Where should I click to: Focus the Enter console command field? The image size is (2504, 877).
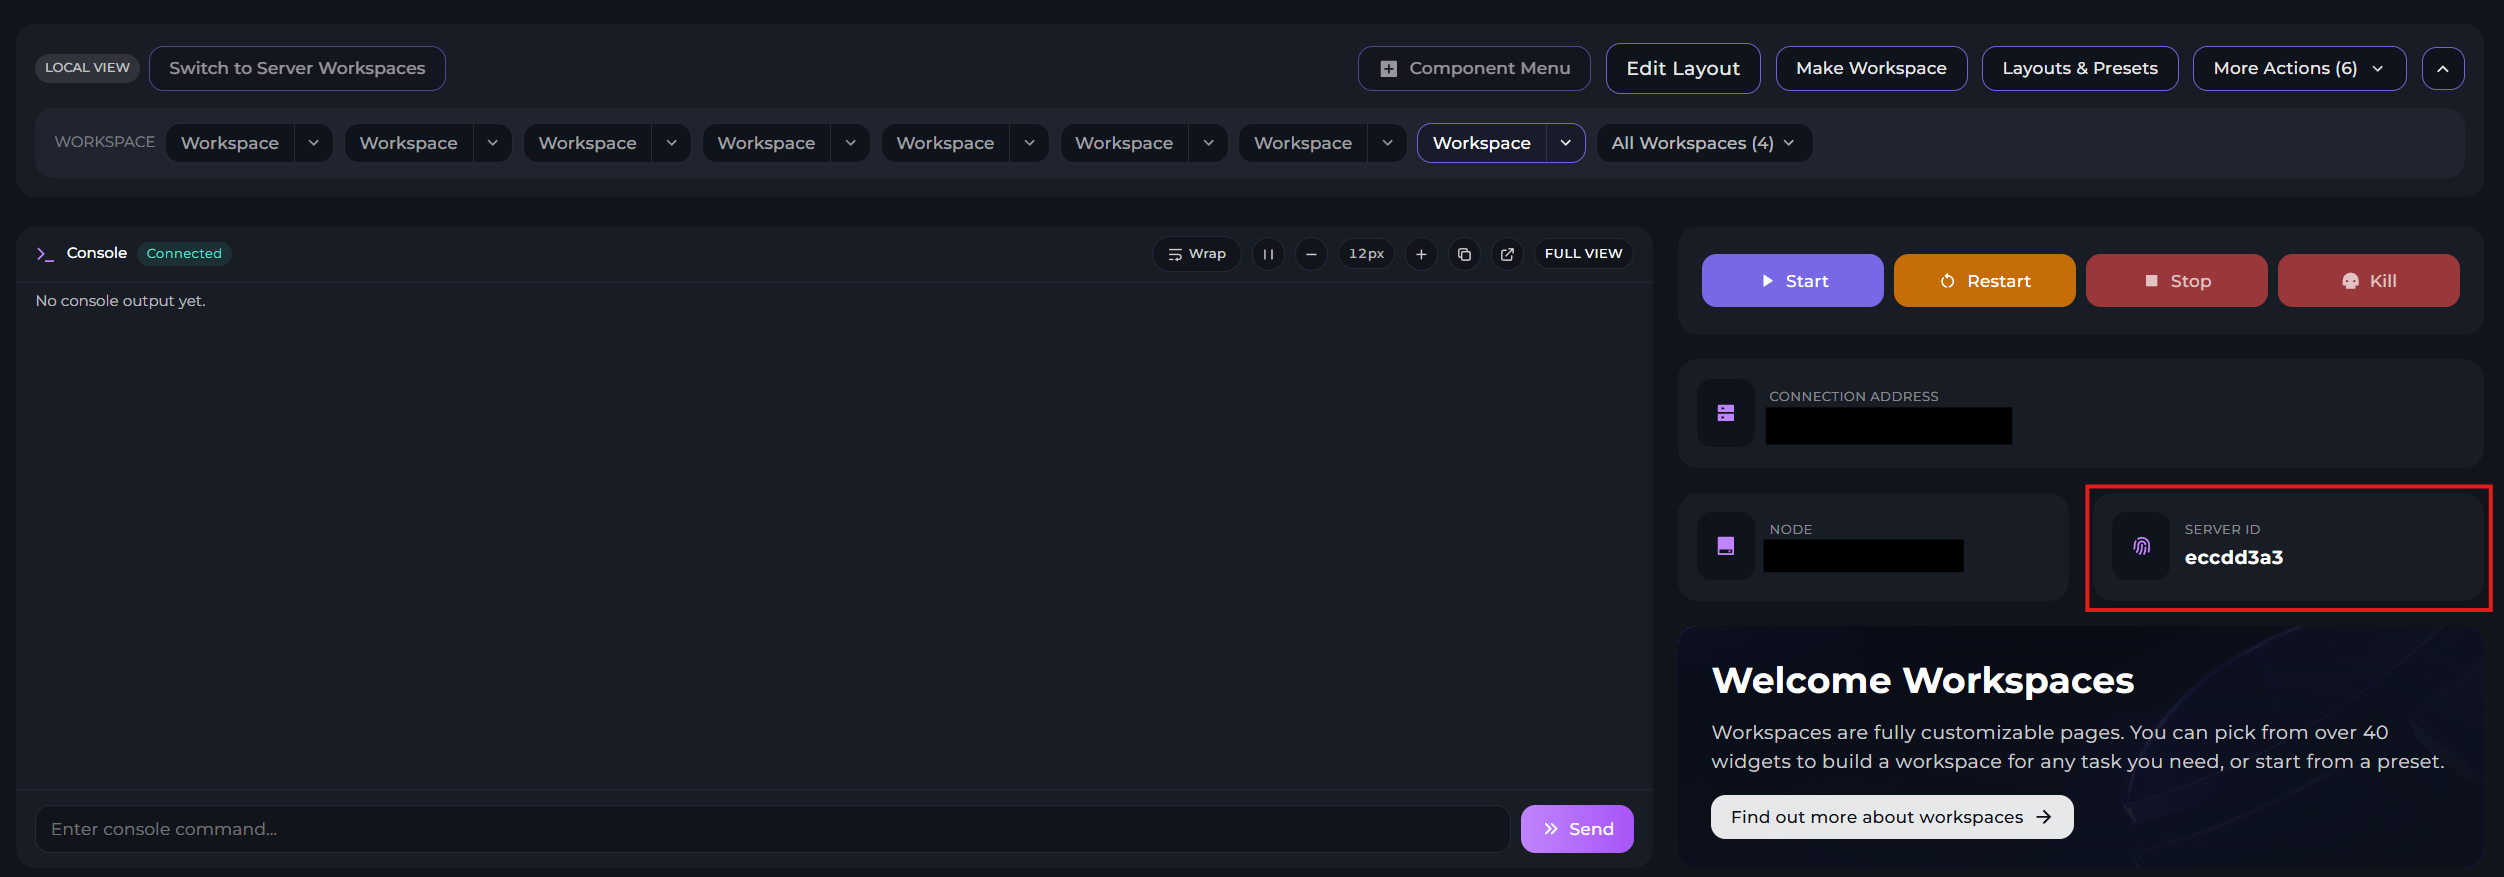[x=771, y=829]
